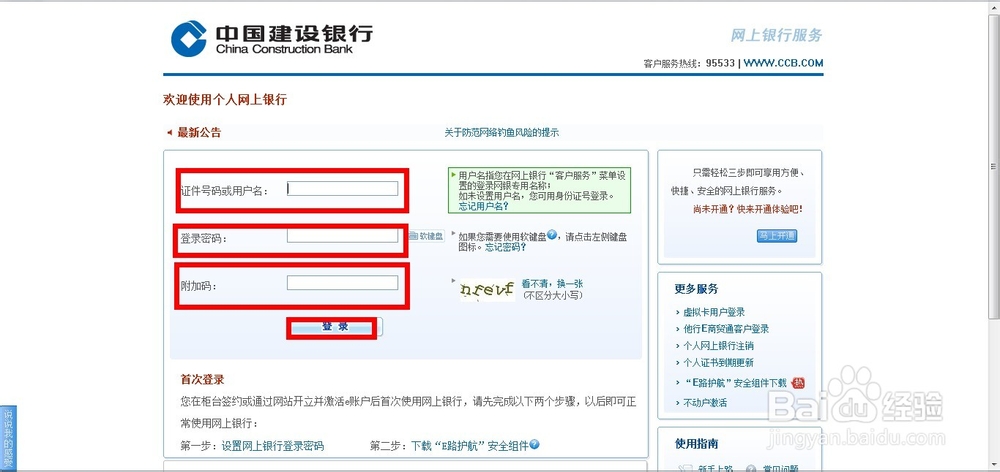This screenshot has width=1000, height=472.
Task: Focus the 证件号码或用户名 input field
Action: 342,188
